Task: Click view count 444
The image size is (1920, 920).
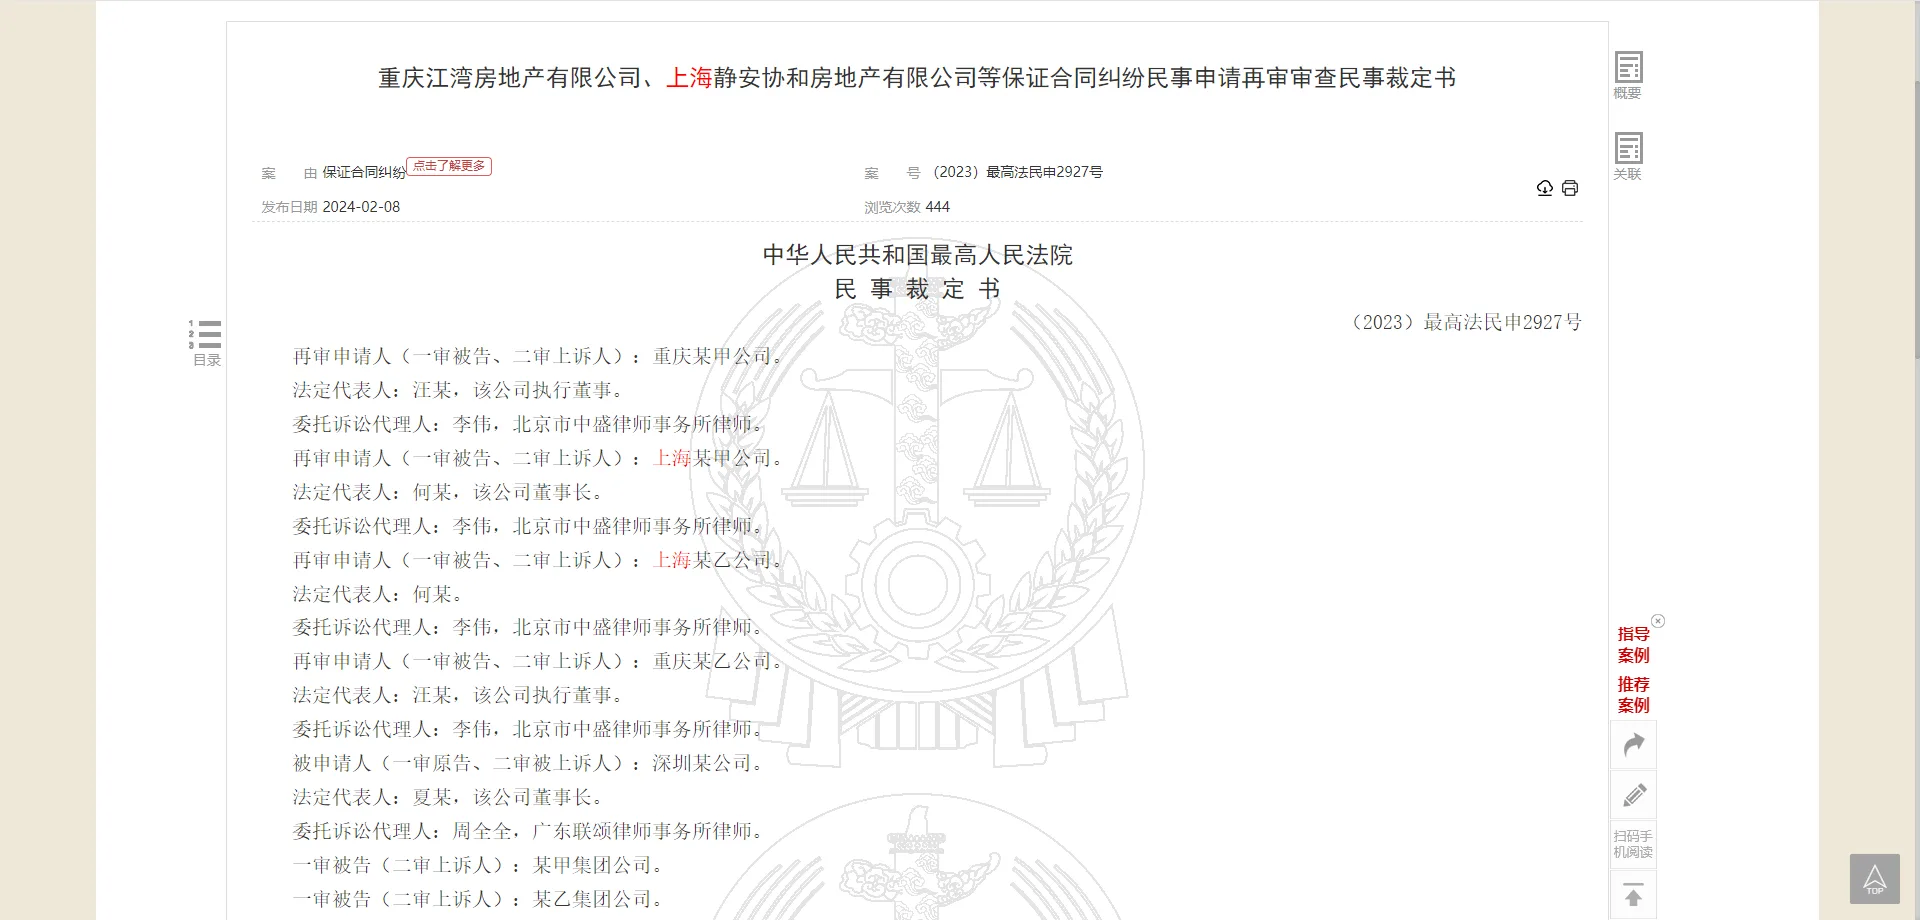Action: (938, 207)
